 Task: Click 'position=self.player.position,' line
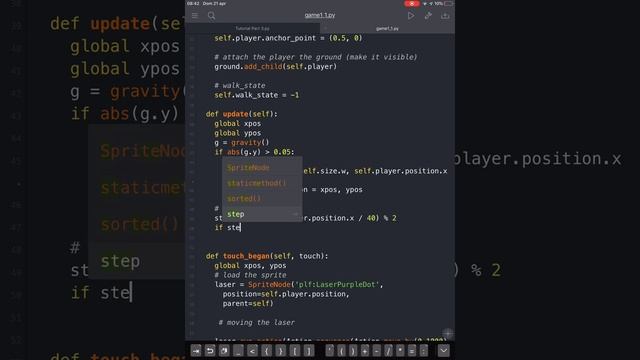(x=286, y=294)
